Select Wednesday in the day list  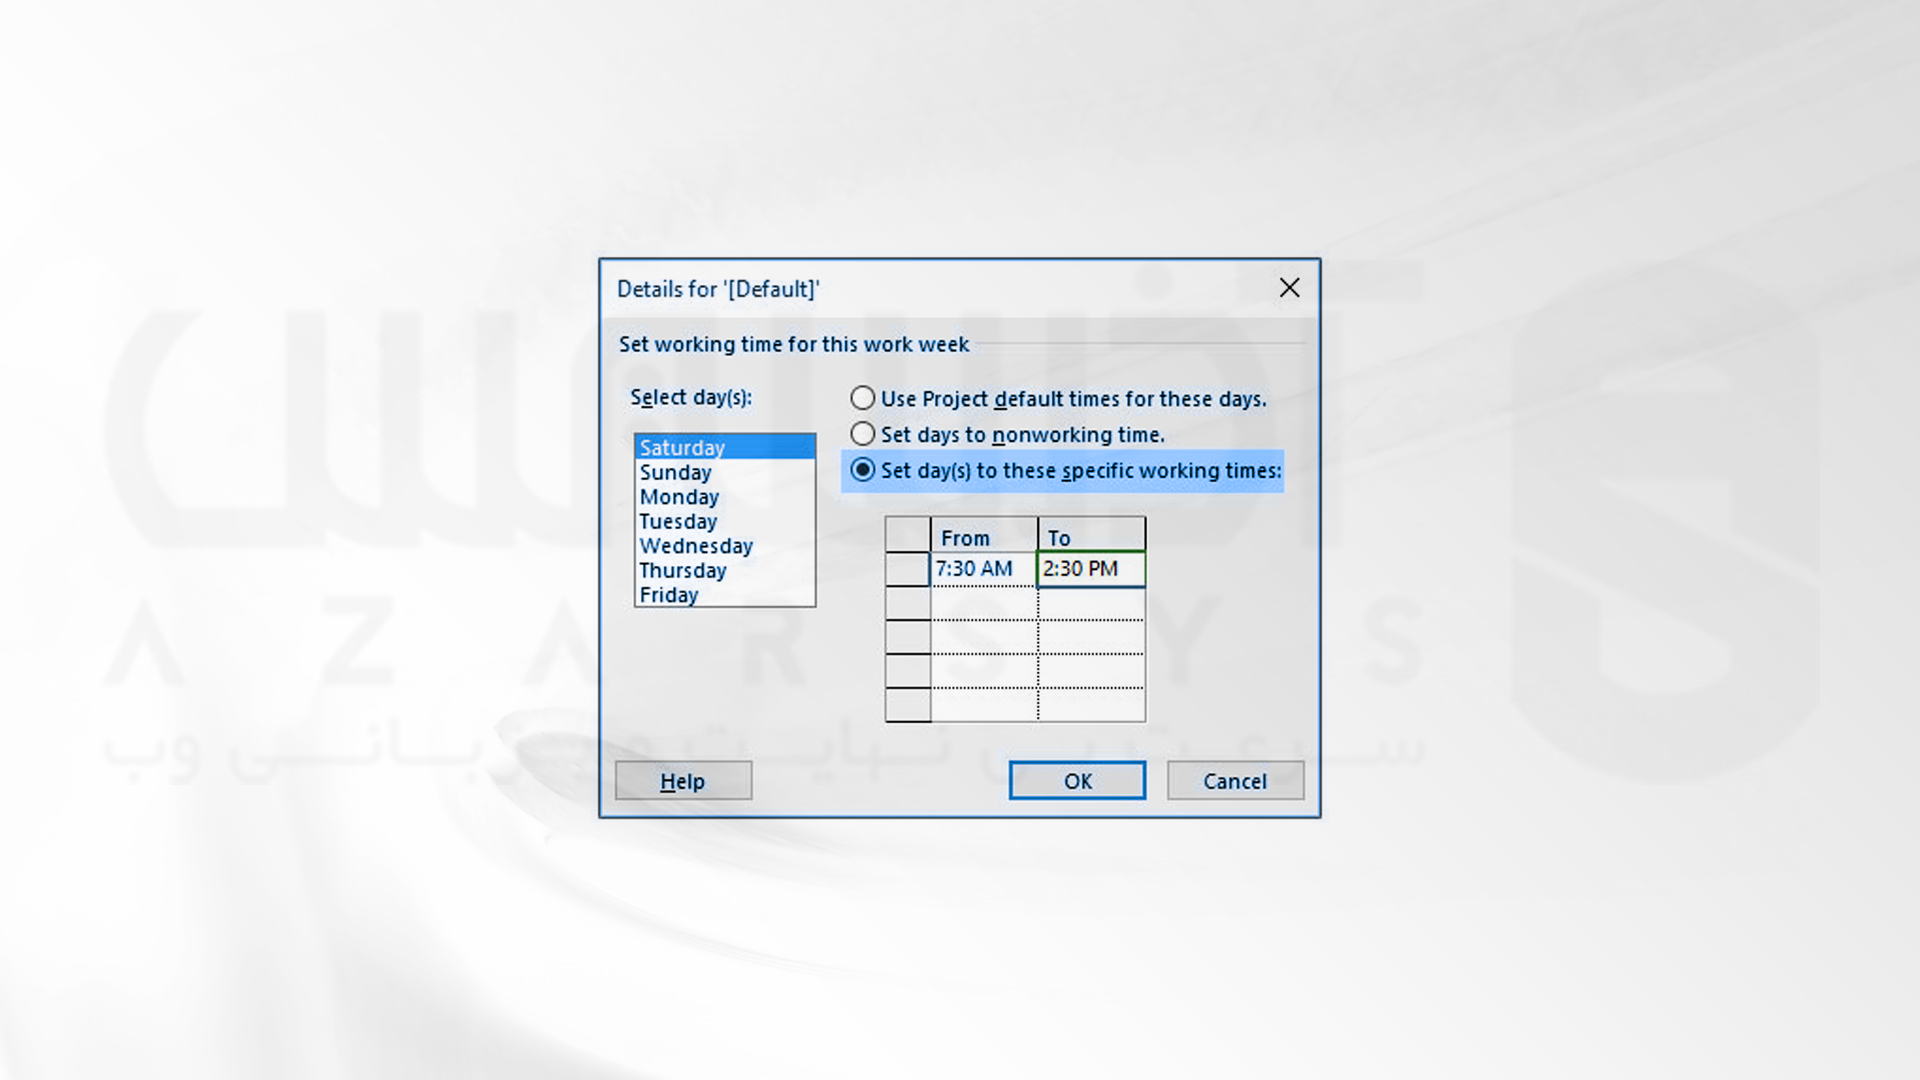725,546
